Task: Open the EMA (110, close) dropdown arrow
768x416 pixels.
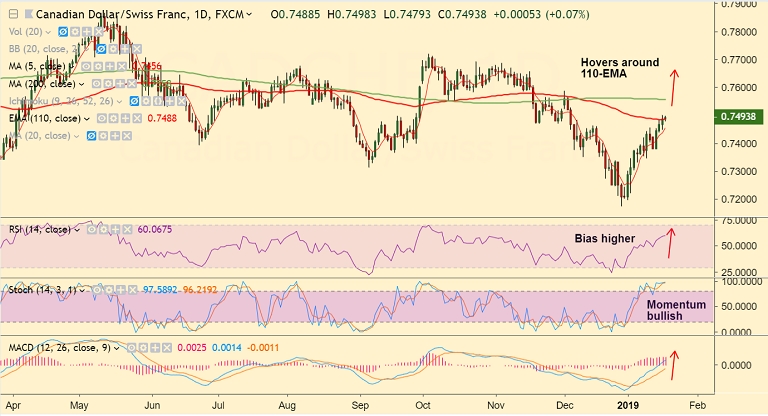Action: click(x=87, y=119)
